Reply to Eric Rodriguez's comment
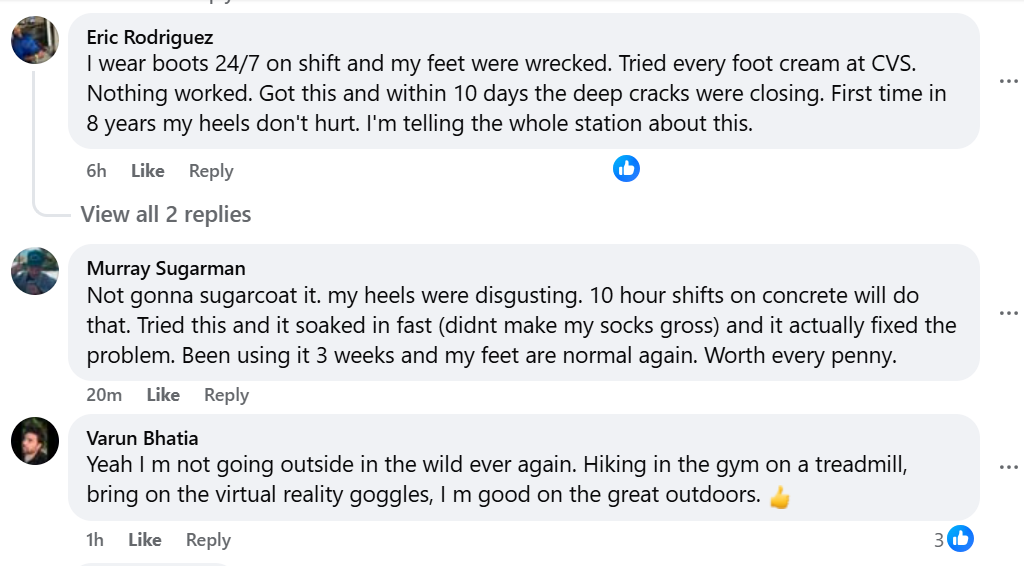The image size is (1024, 566). (x=211, y=171)
